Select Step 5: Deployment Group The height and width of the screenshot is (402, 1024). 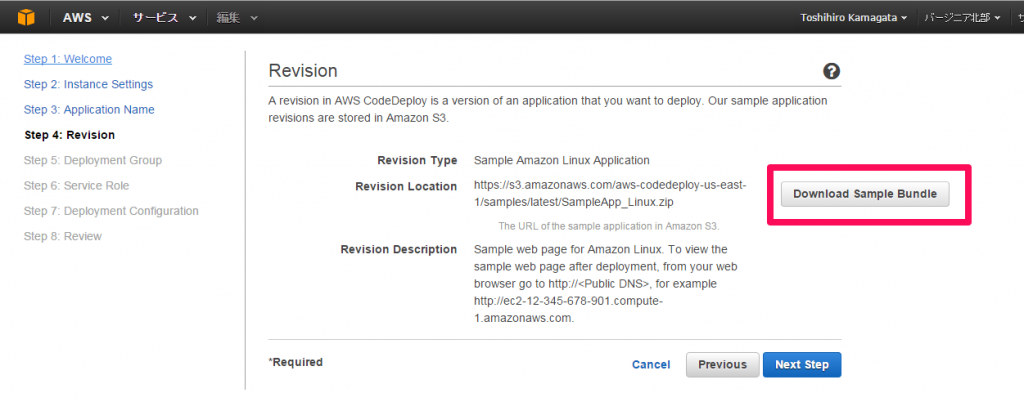click(93, 161)
